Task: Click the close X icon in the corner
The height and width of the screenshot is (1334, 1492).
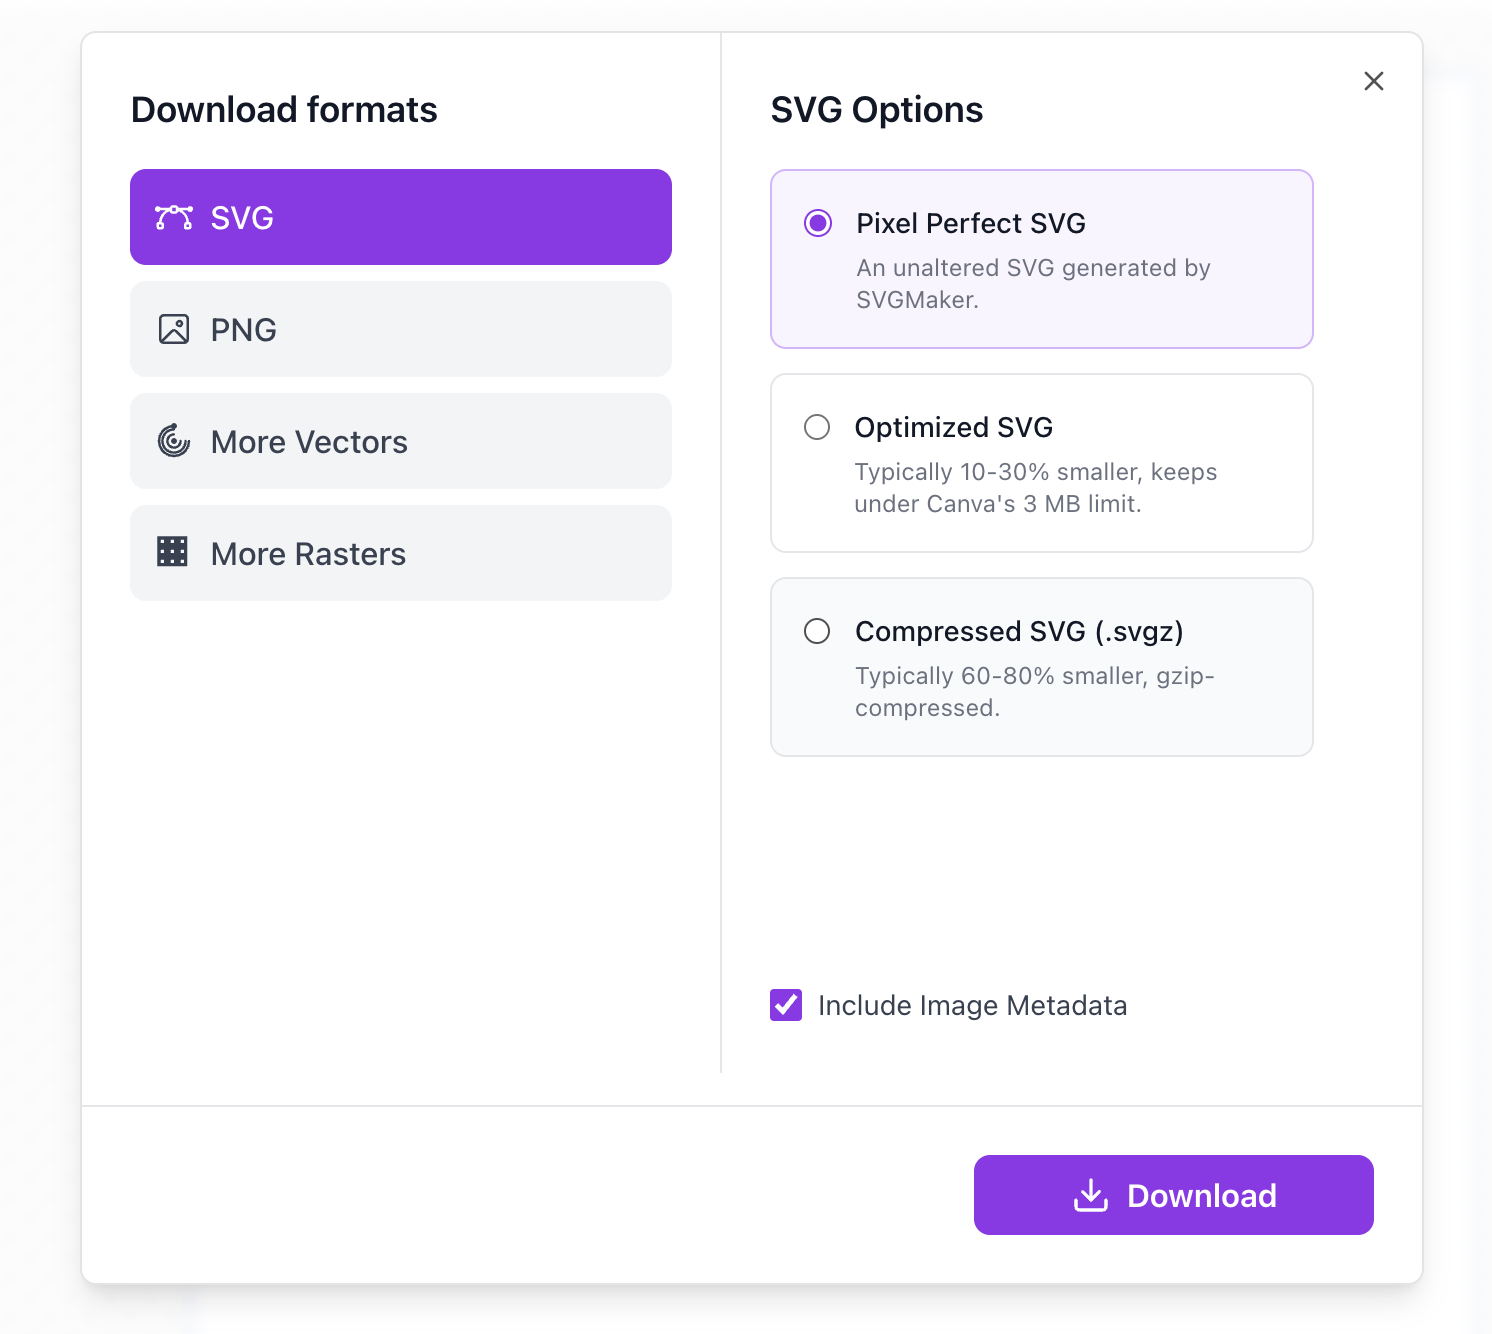Action: [1373, 81]
